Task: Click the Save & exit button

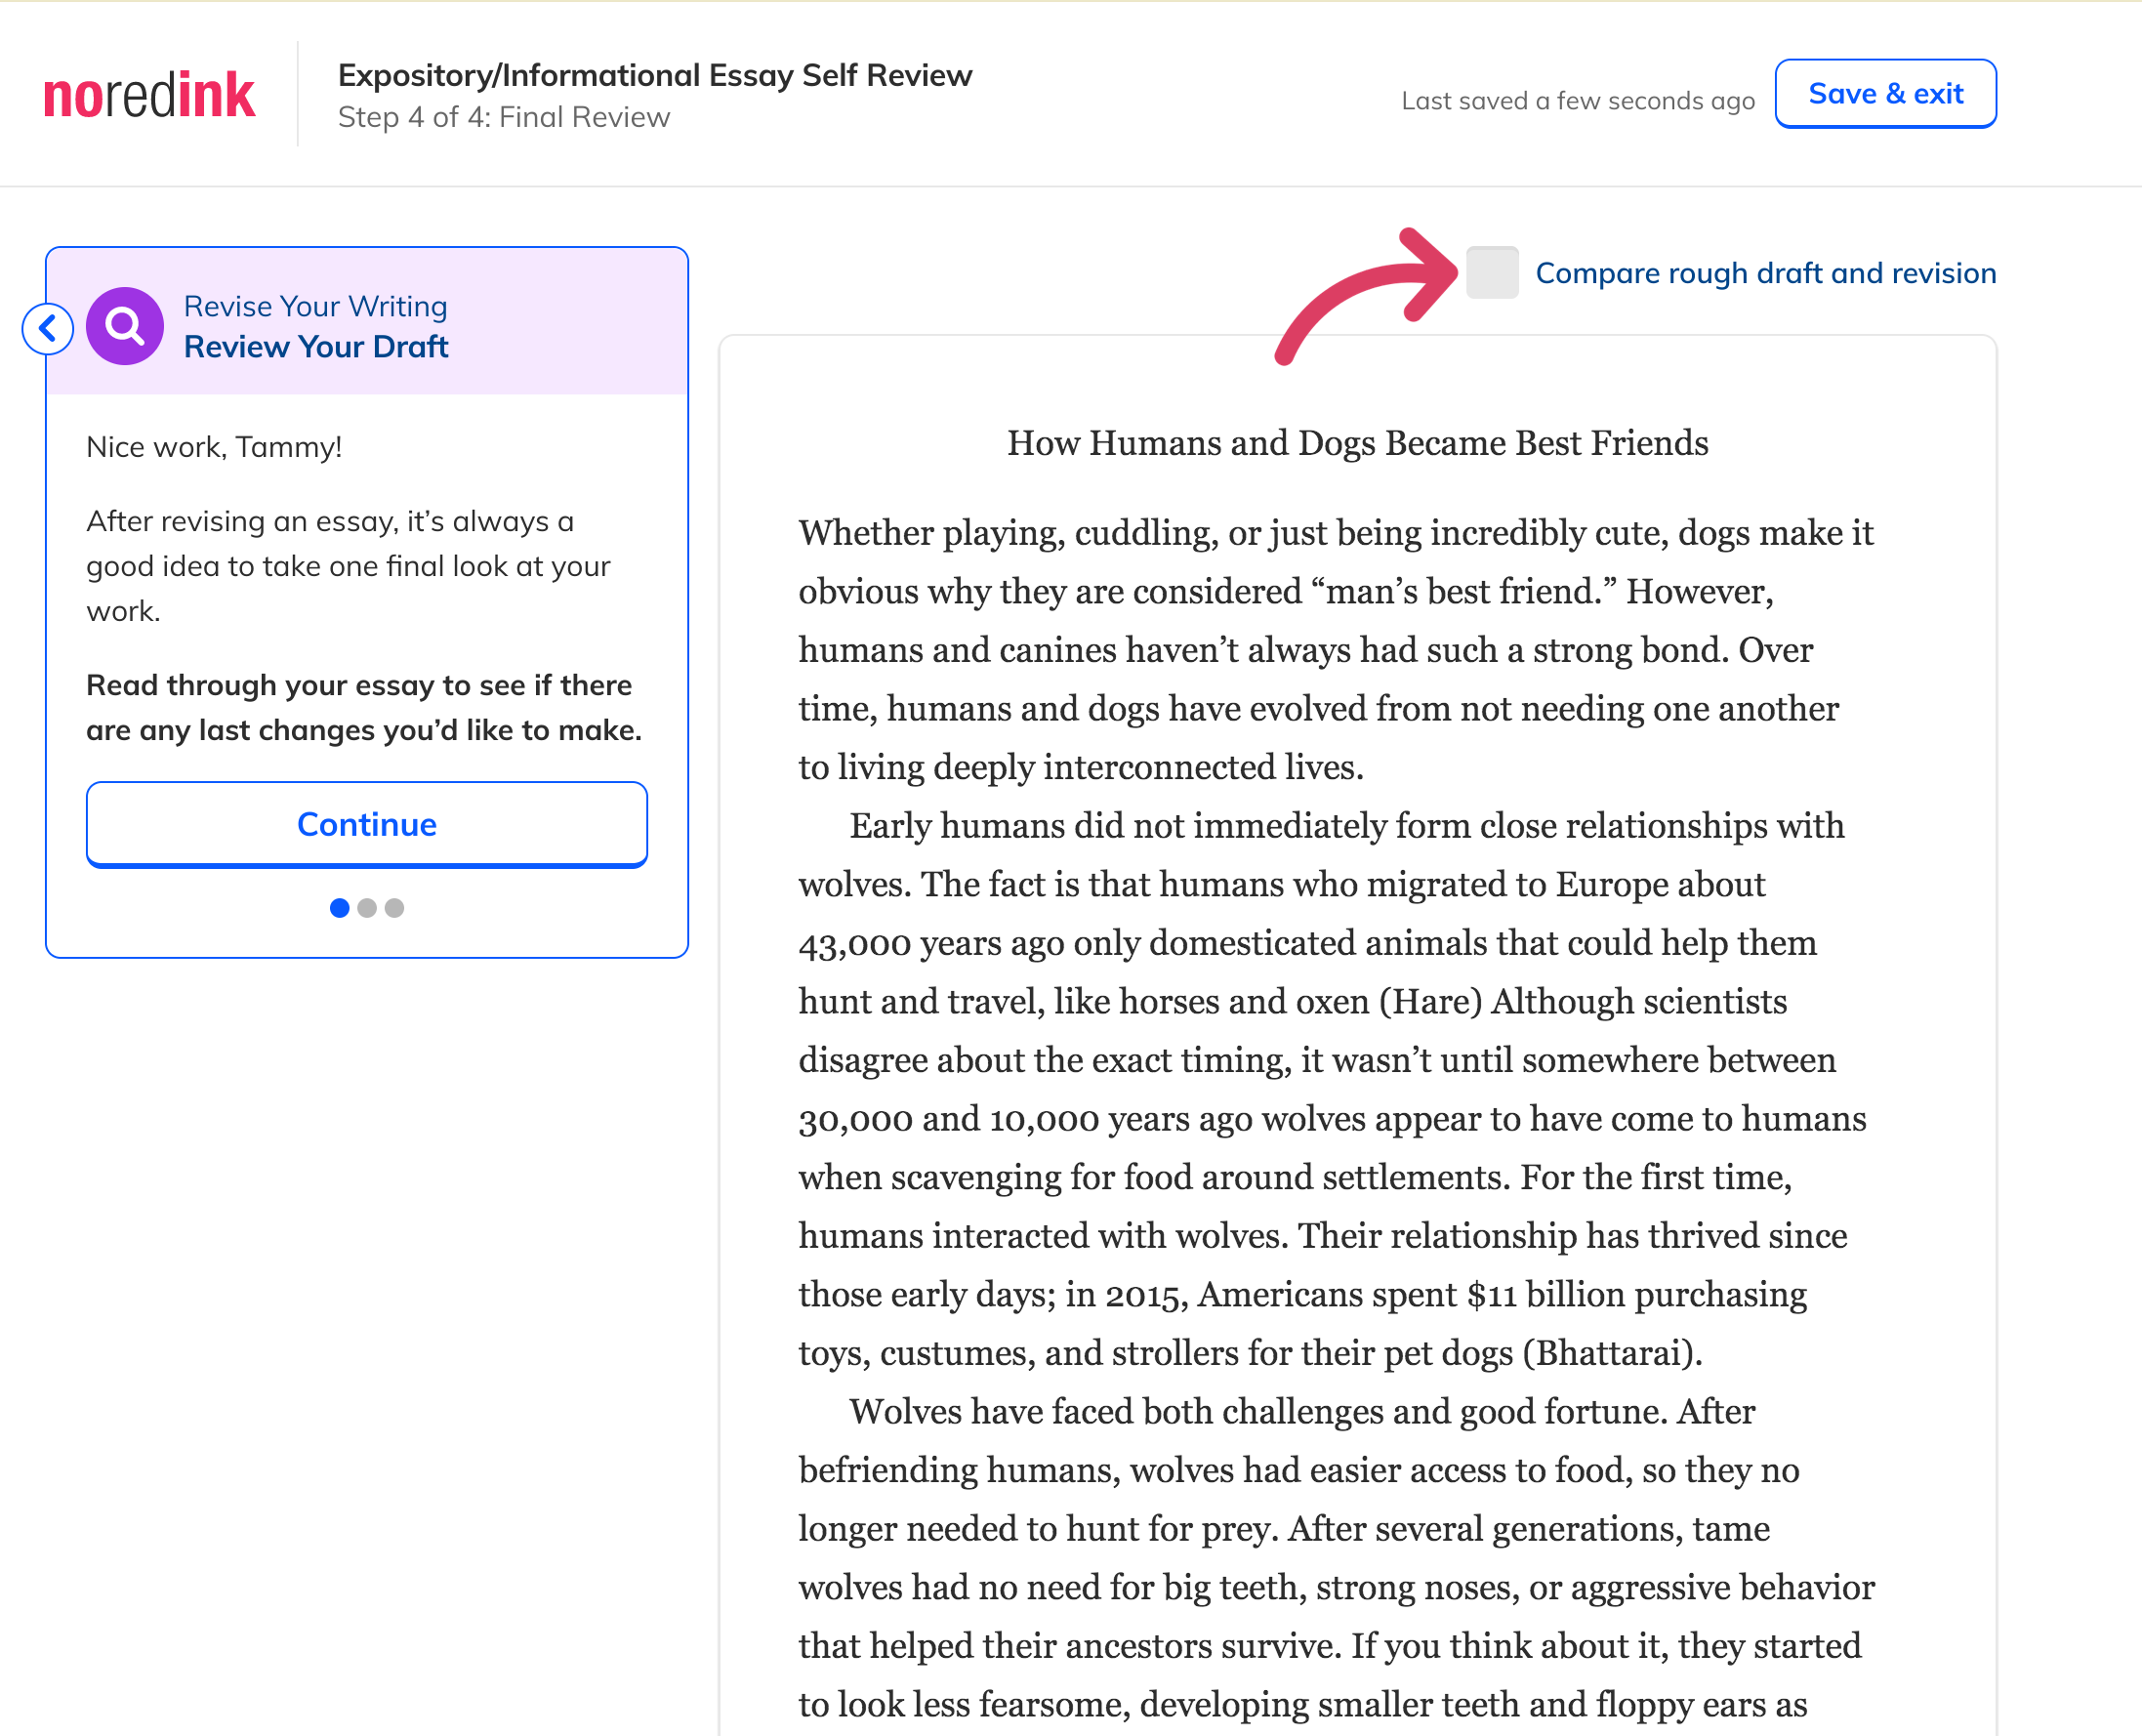Action: [1885, 94]
